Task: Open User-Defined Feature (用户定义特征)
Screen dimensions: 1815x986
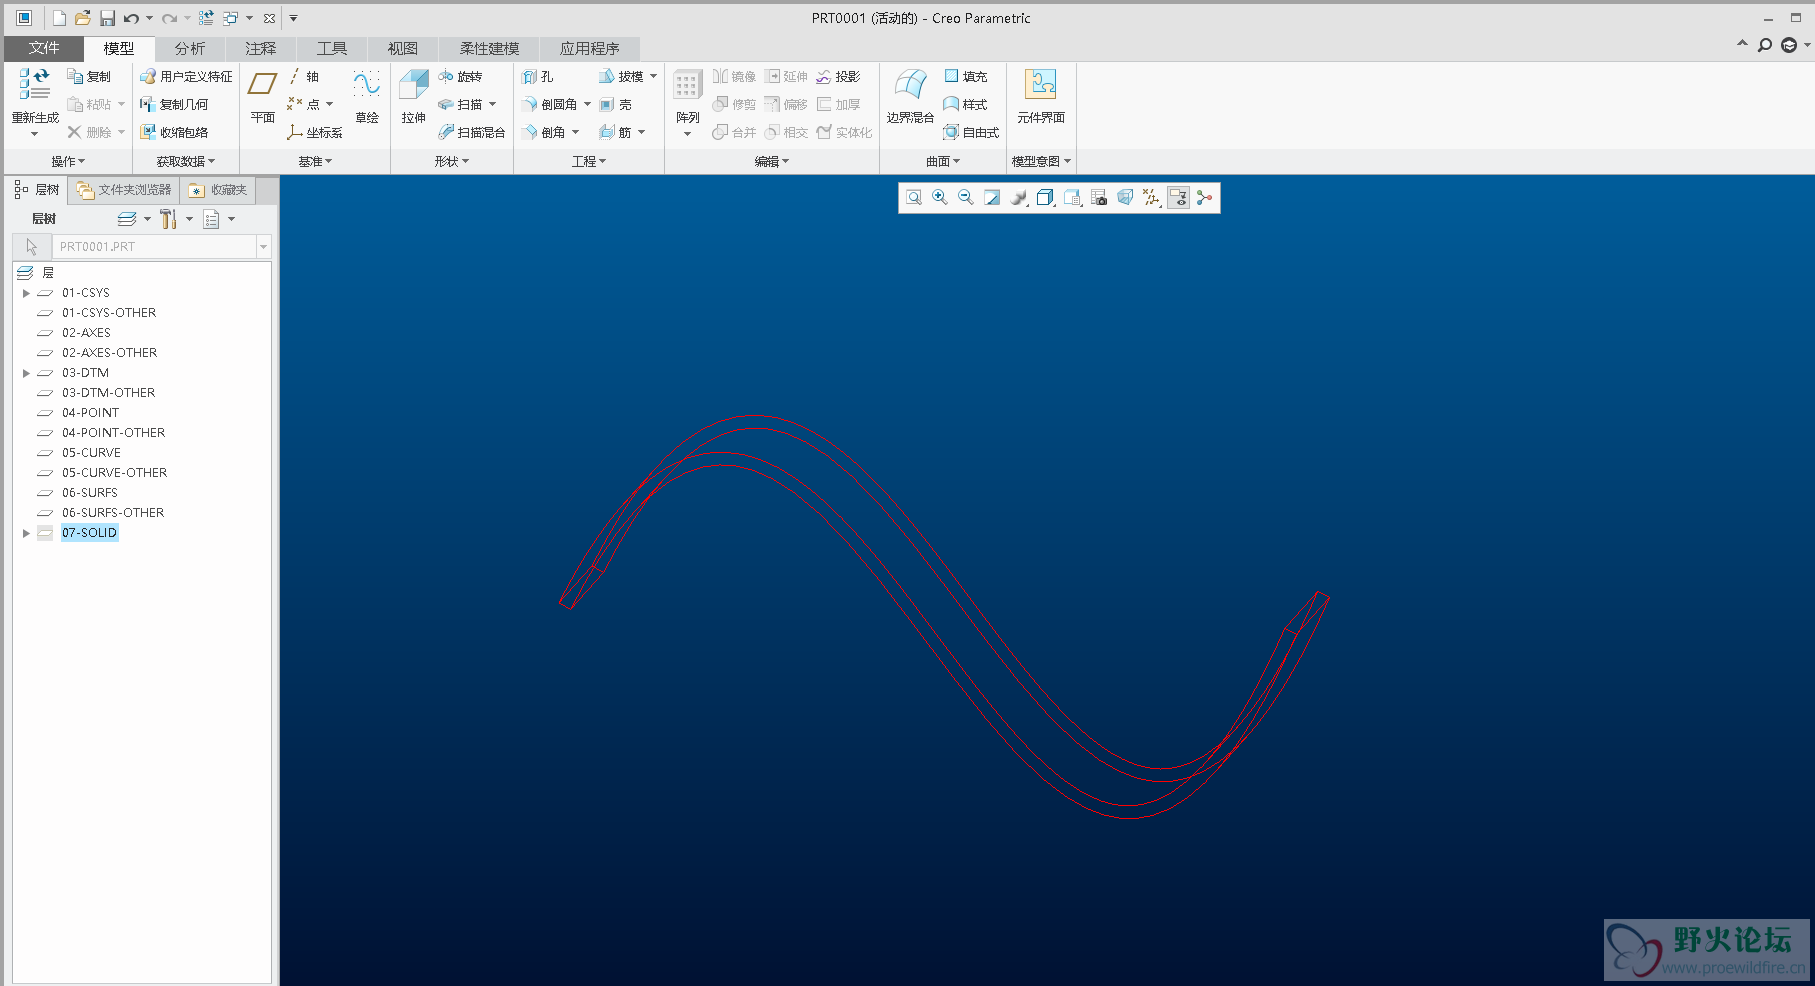Action: click(186, 76)
